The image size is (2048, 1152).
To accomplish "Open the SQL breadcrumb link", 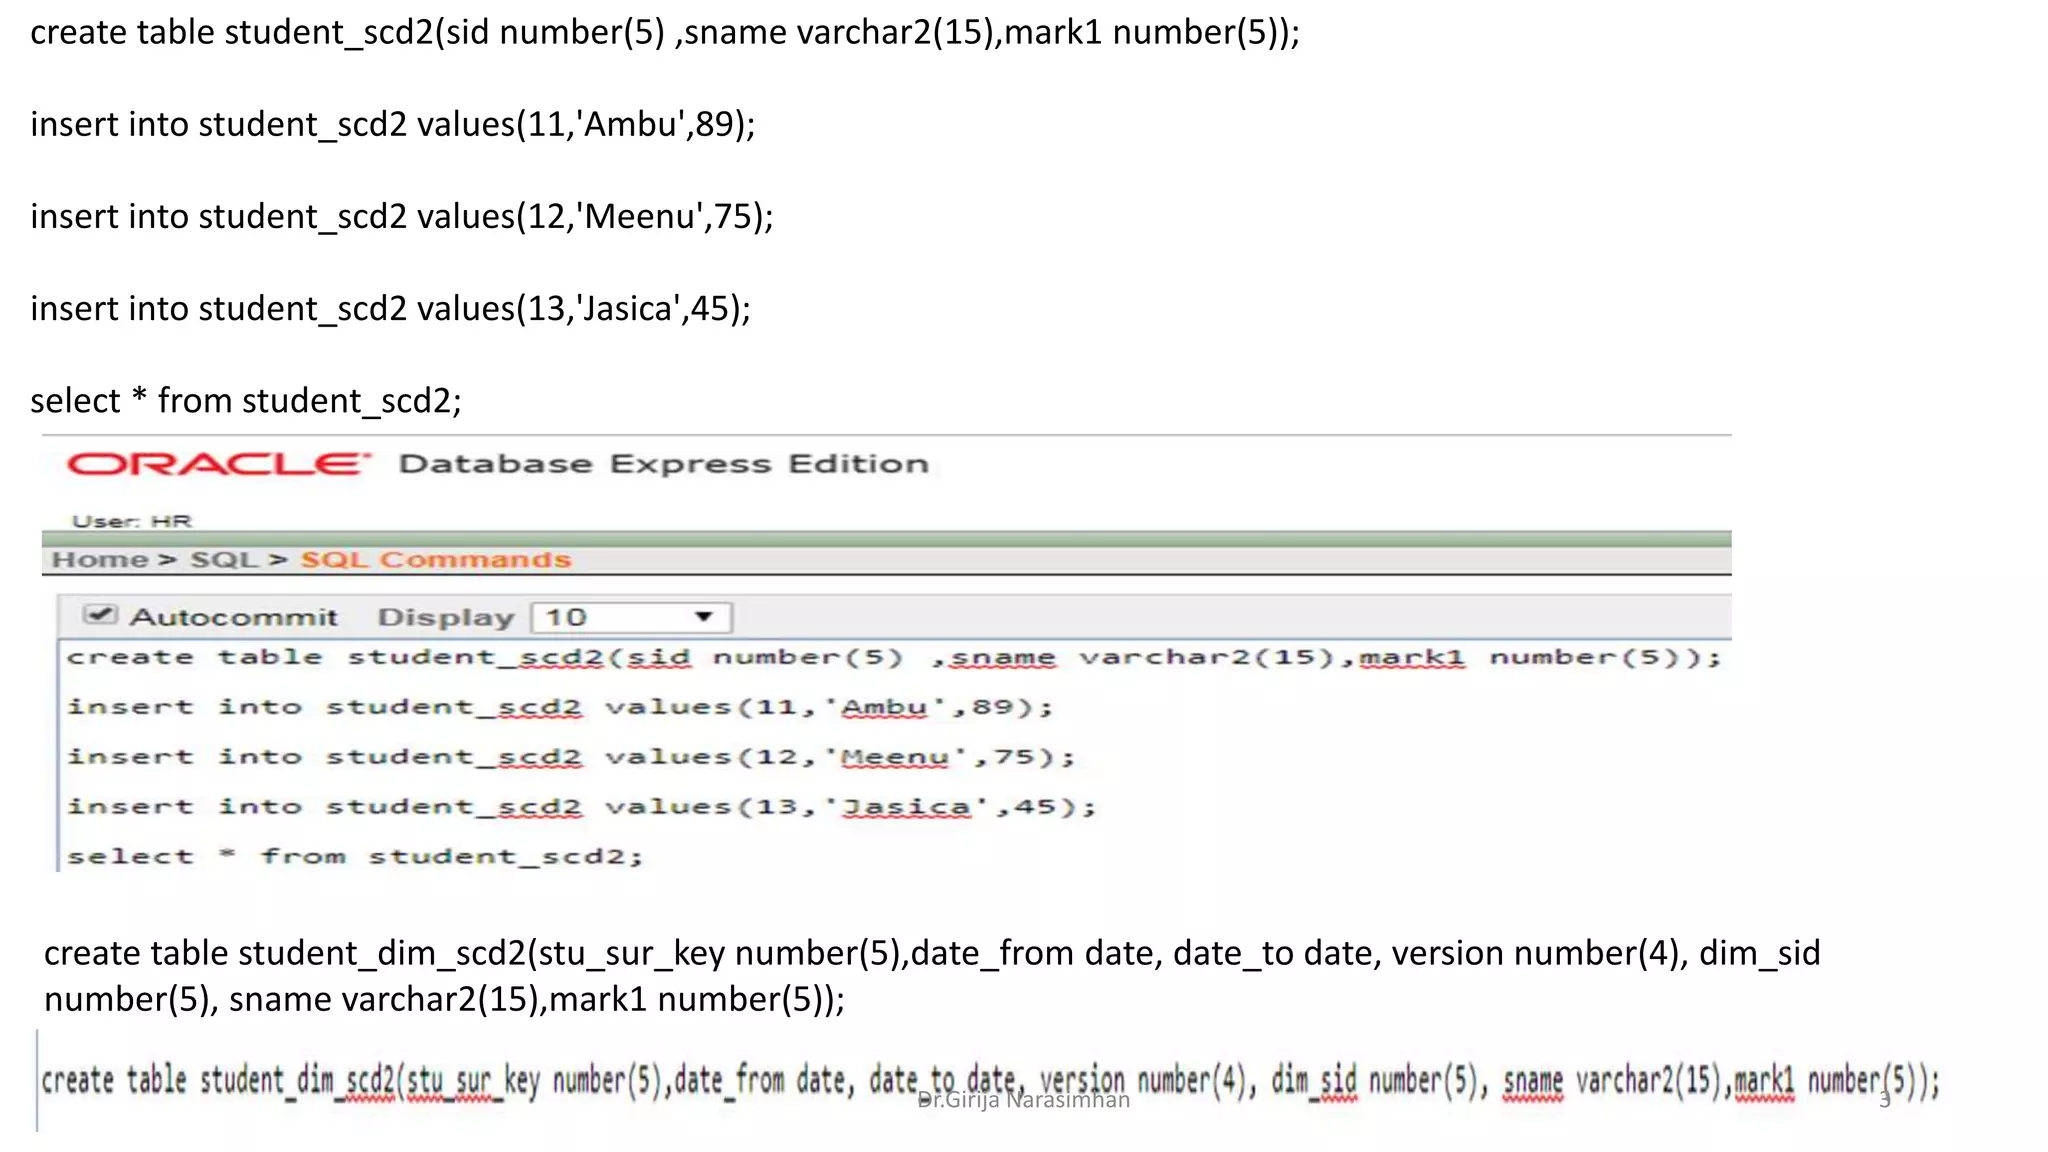I will click(224, 560).
